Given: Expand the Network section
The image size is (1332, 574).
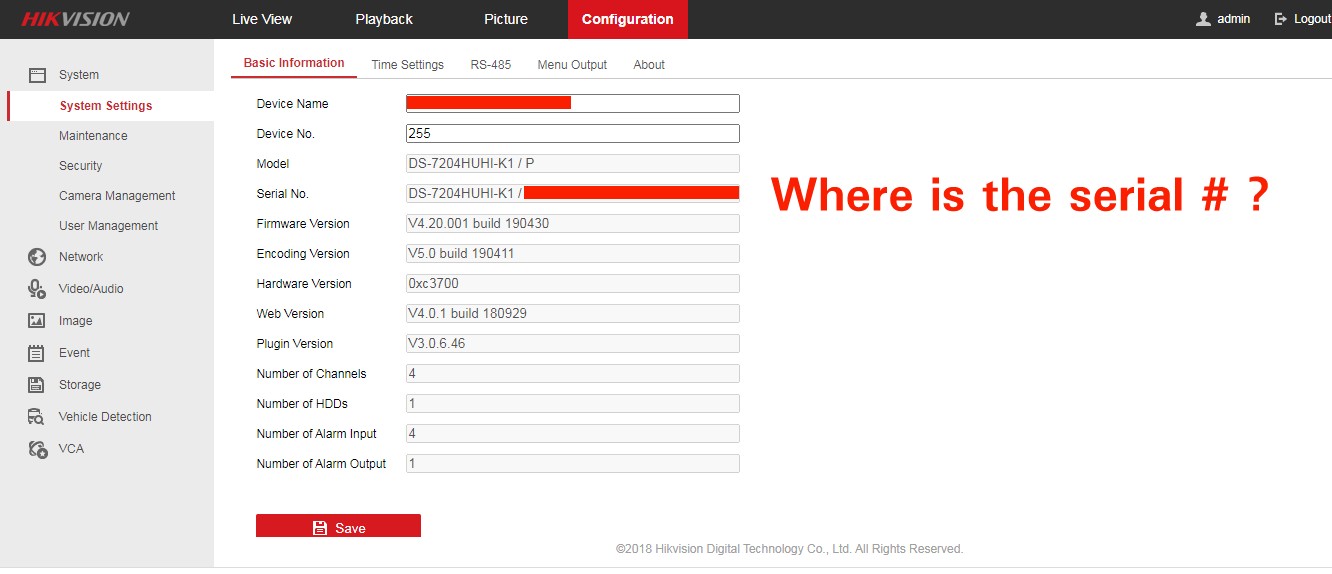Looking at the screenshot, I should click(x=81, y=257).
